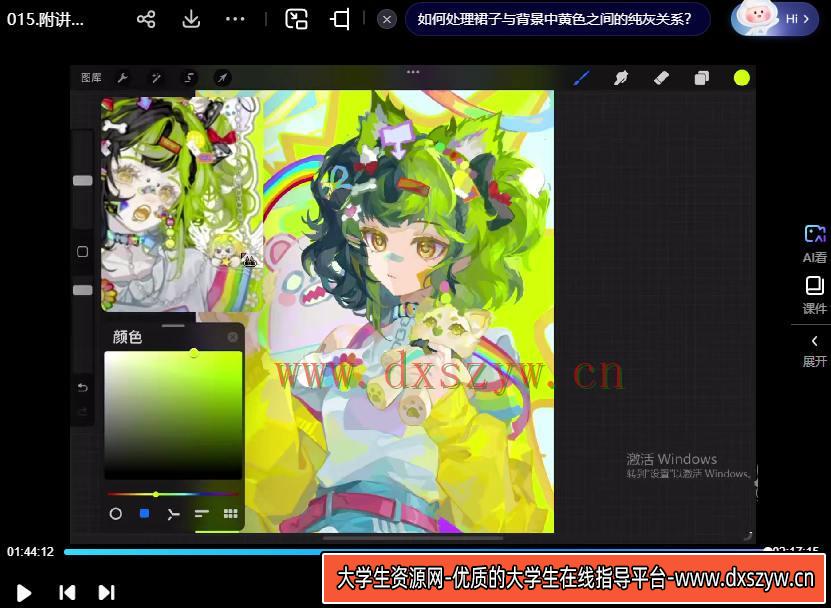This screenshot has height=608, width=831.
Task: Click the brush opacity slider handle
Action: coord(83,290)
